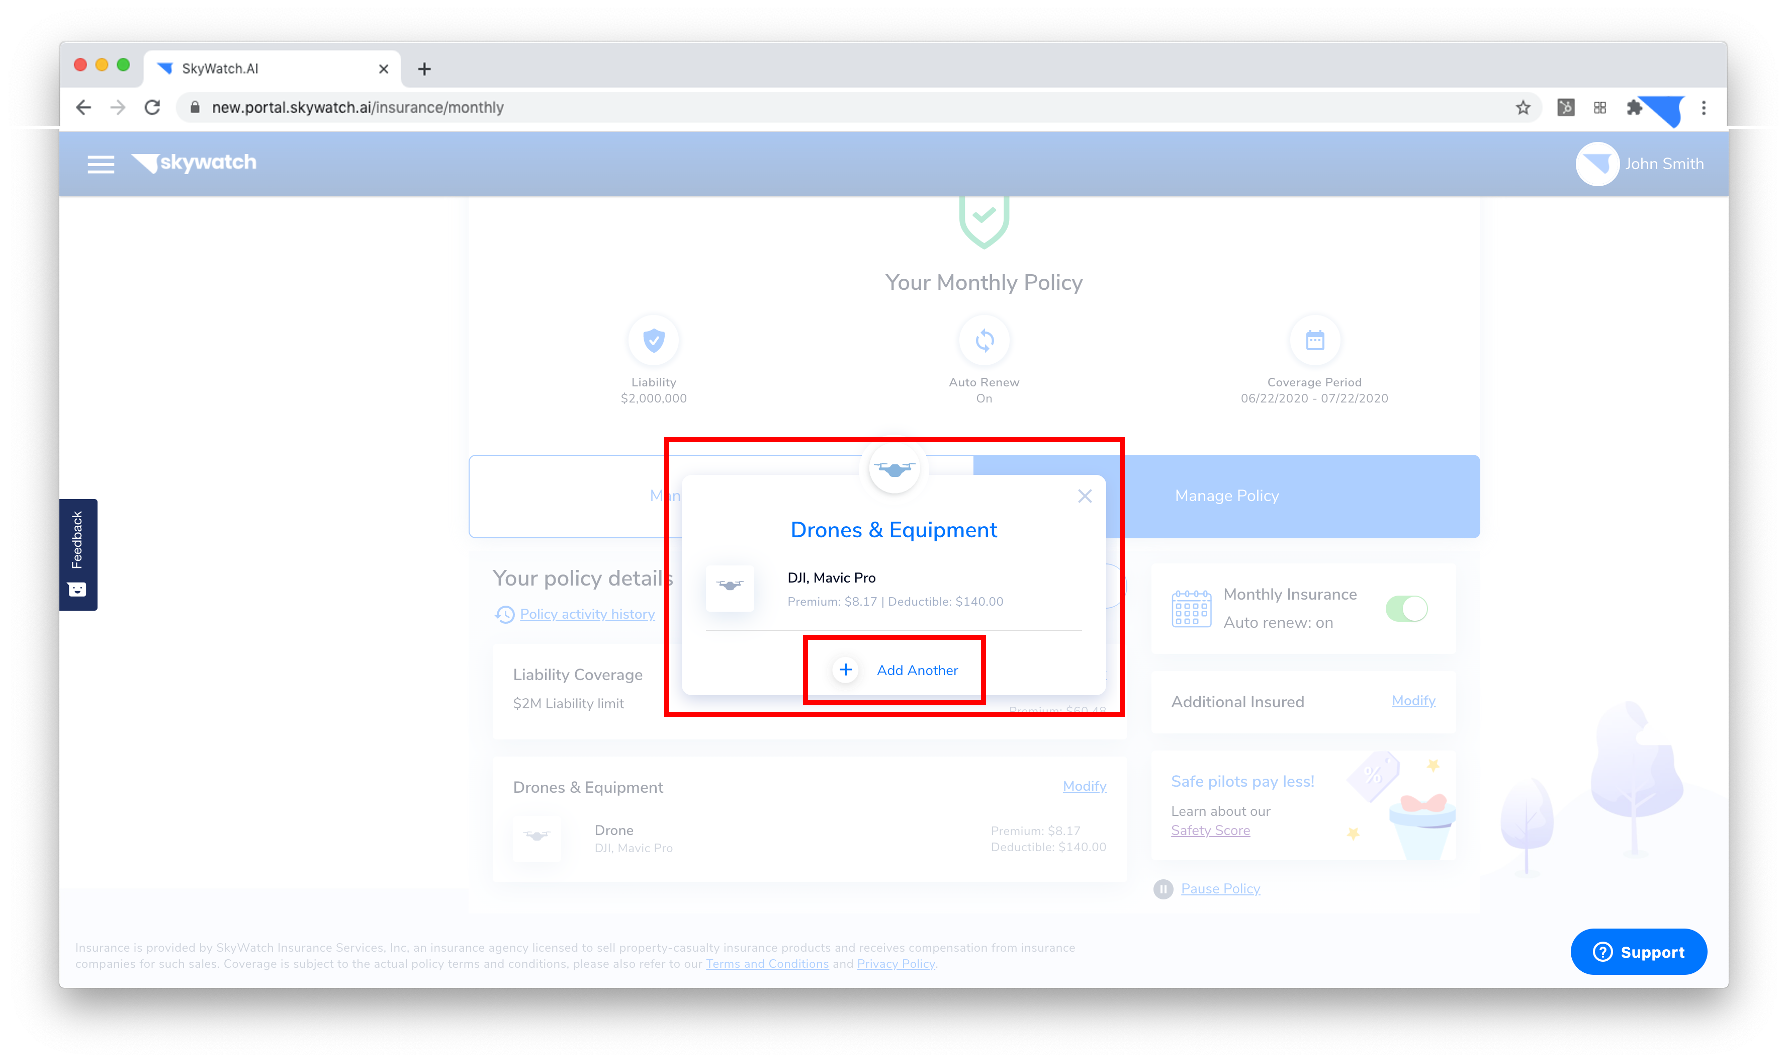1786x1062 pixels.
Task: Open the Chrome extensions puzzle icon
Action: point(1634,107)
